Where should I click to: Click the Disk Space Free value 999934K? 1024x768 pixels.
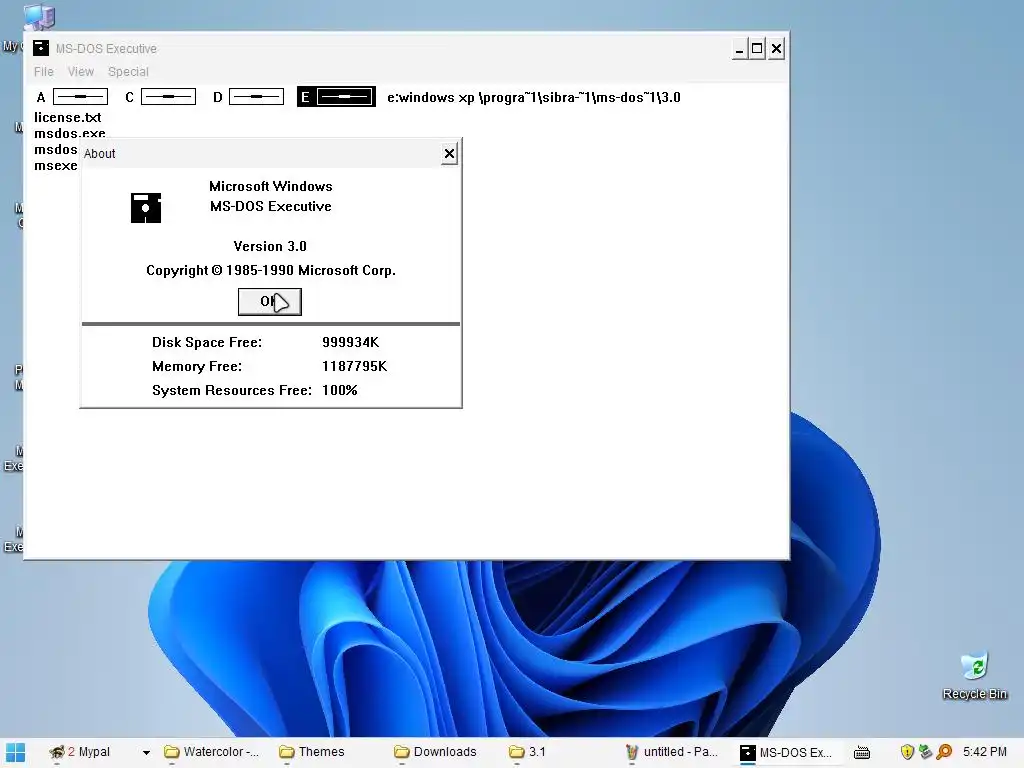(350, 342)
